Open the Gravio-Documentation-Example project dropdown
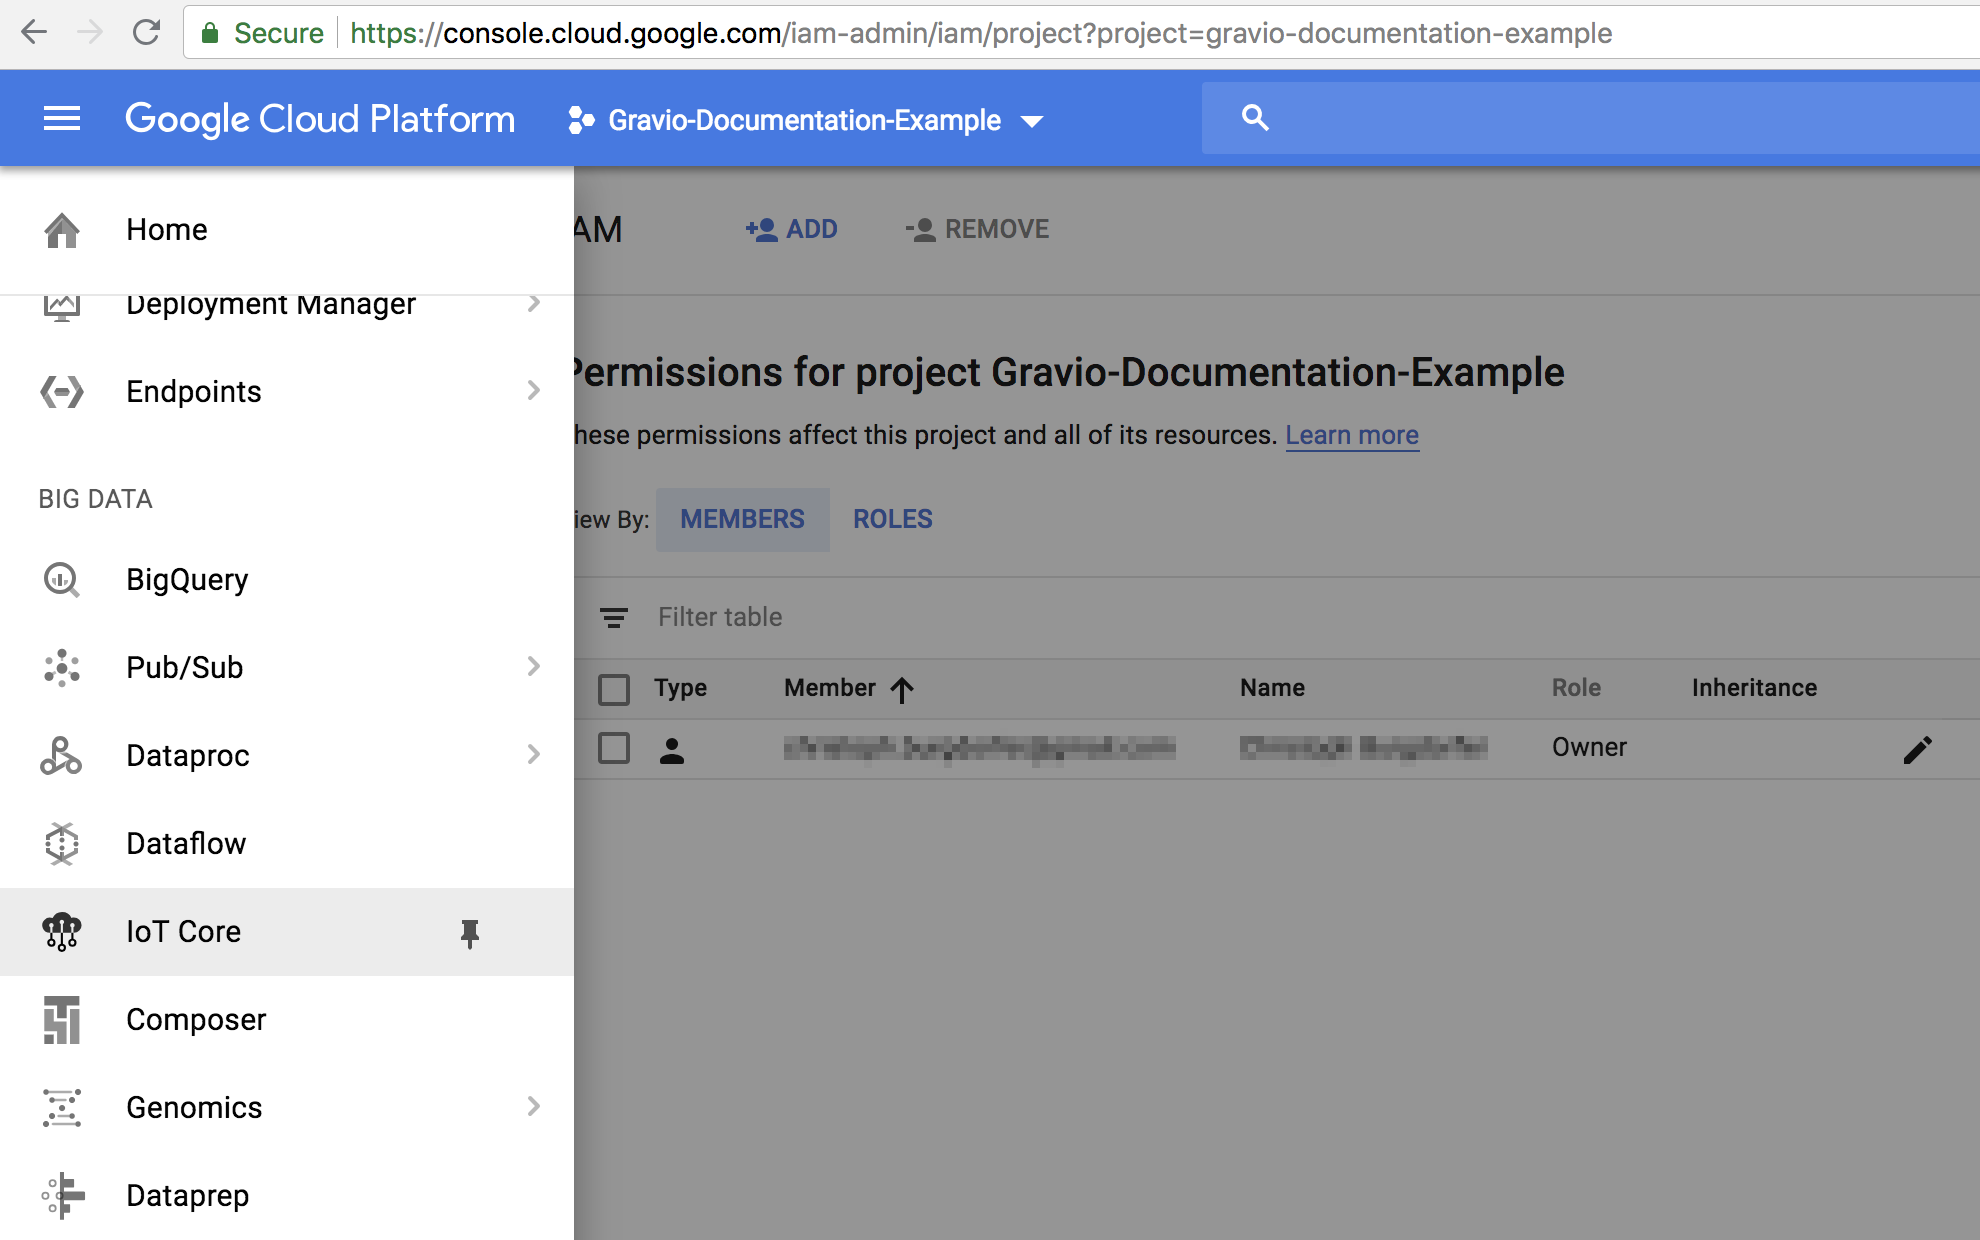Viewport: 1980px width, 1240px height. coord(806,120)
